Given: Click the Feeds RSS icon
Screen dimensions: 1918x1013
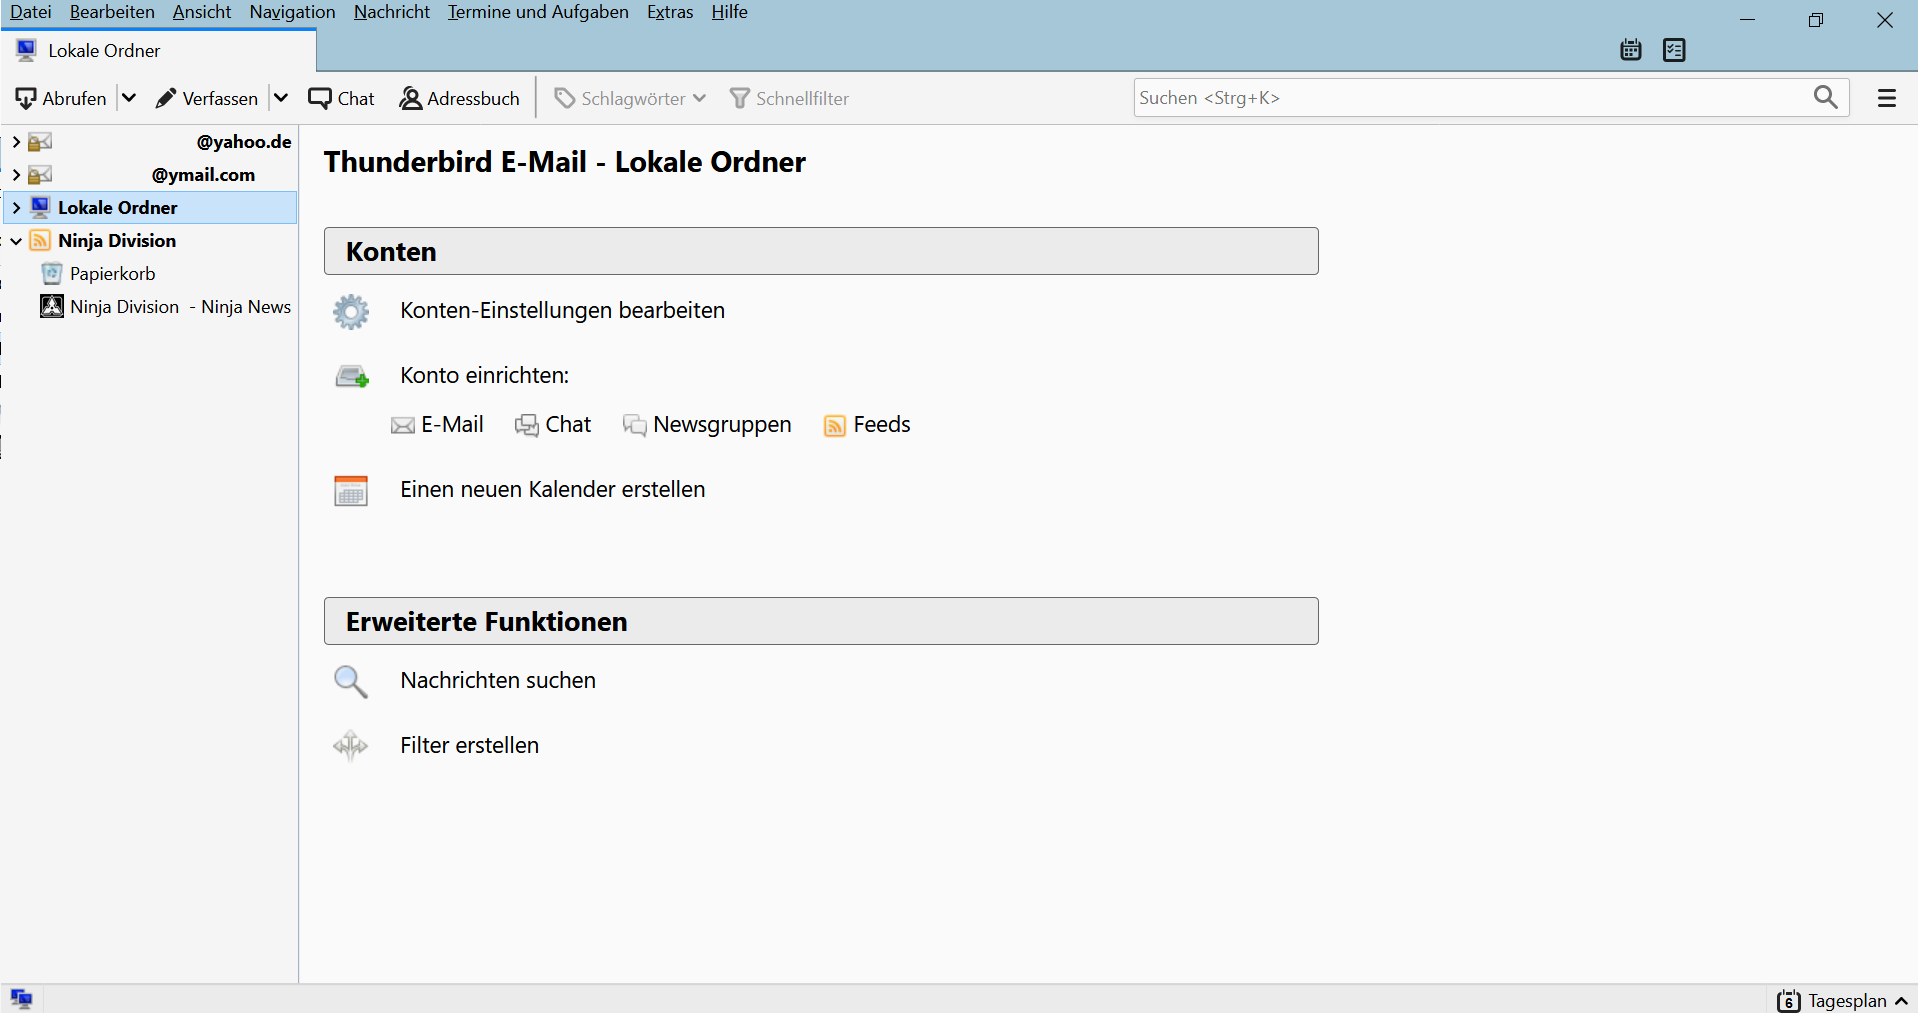Looking at the screenshot, I should click(835, 426).
